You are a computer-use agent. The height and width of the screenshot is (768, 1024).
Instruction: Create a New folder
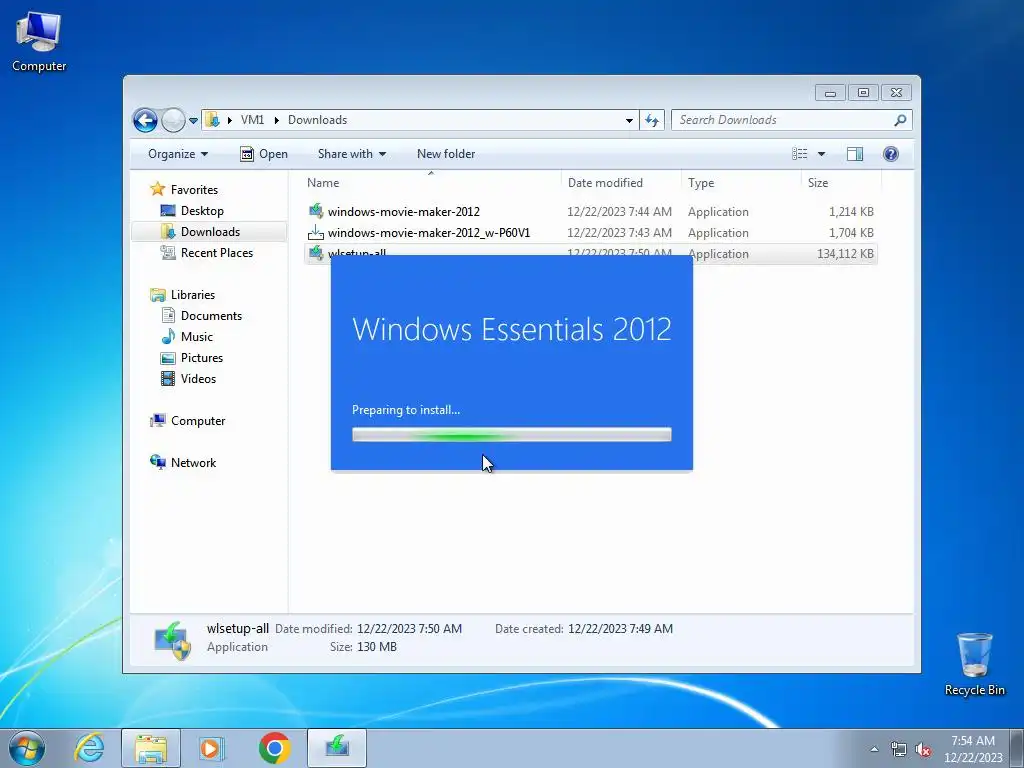point(446,153)
